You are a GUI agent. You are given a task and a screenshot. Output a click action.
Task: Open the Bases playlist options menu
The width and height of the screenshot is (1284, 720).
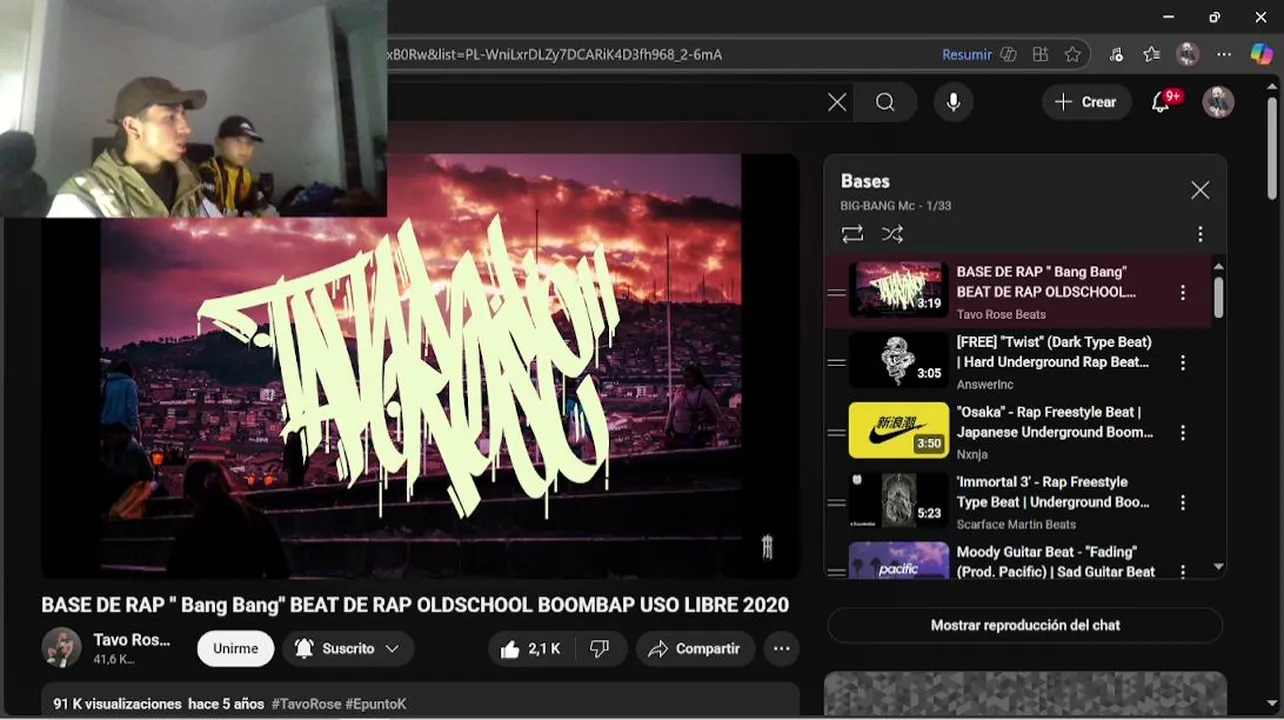[1200, 234]
